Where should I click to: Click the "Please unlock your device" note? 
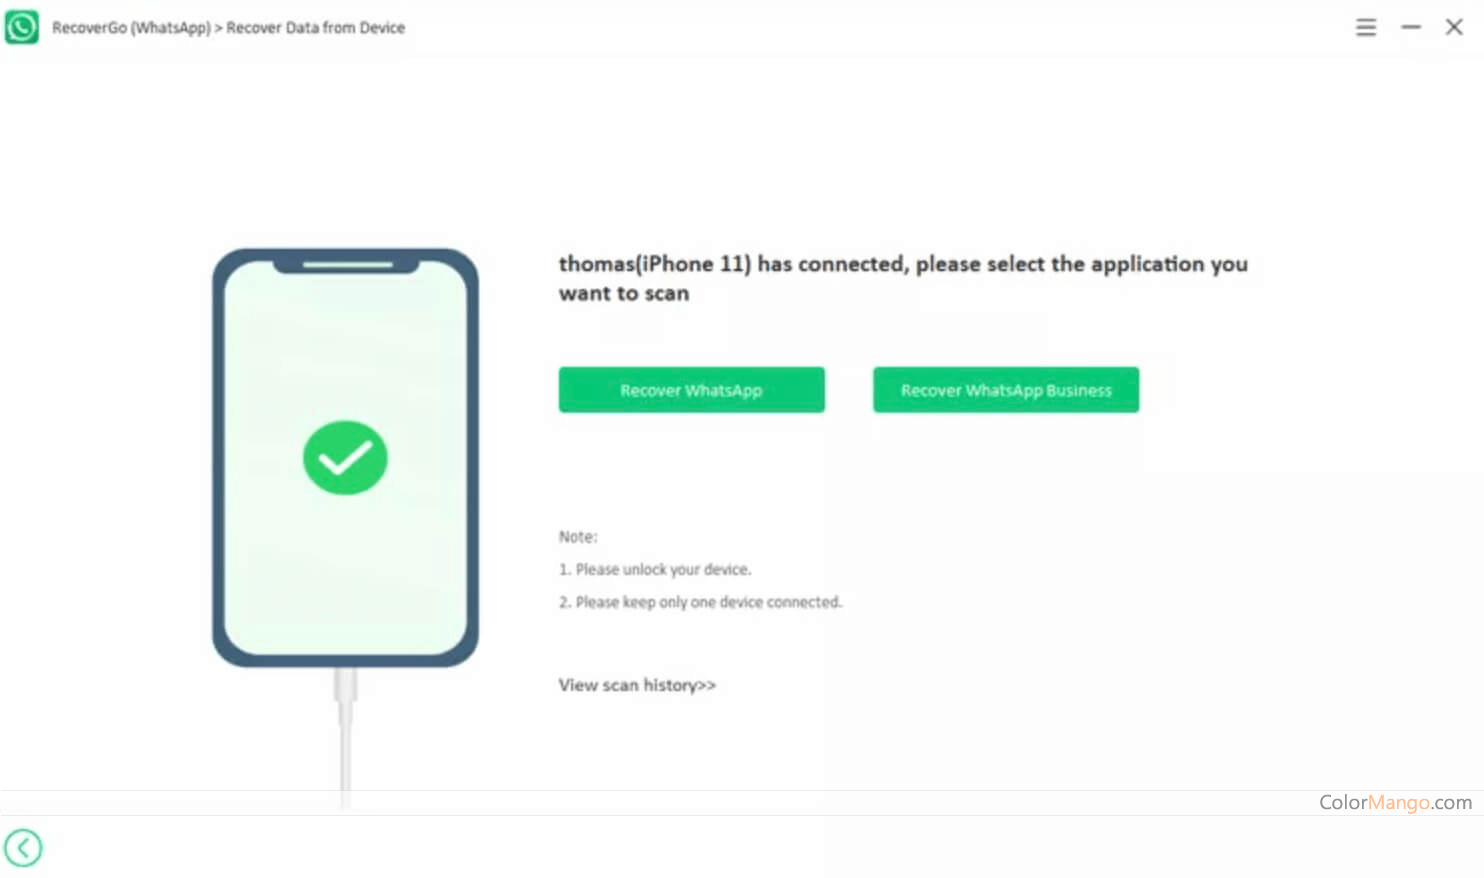tap(662, 569)
